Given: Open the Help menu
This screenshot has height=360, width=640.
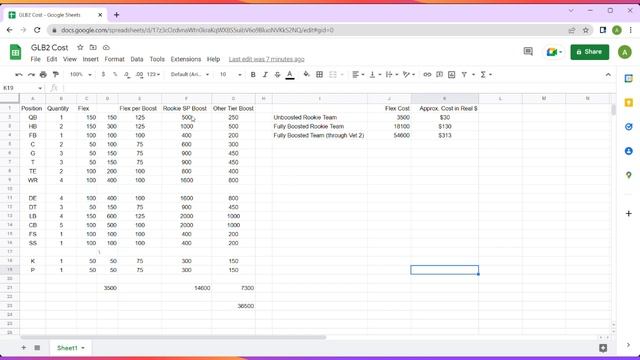Looking at the screenshot, I should [x=213, y=59].
